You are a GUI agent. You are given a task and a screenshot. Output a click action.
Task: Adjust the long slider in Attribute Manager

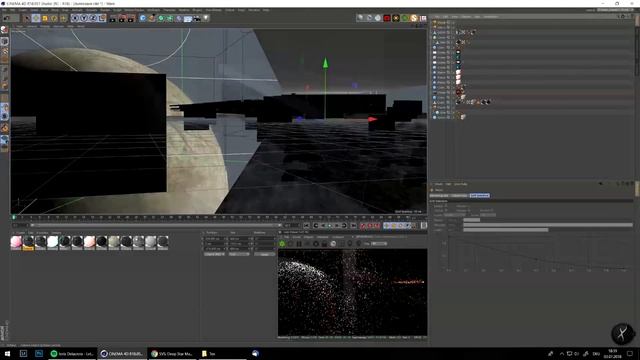pyautogui.click(x=547, y=225)
